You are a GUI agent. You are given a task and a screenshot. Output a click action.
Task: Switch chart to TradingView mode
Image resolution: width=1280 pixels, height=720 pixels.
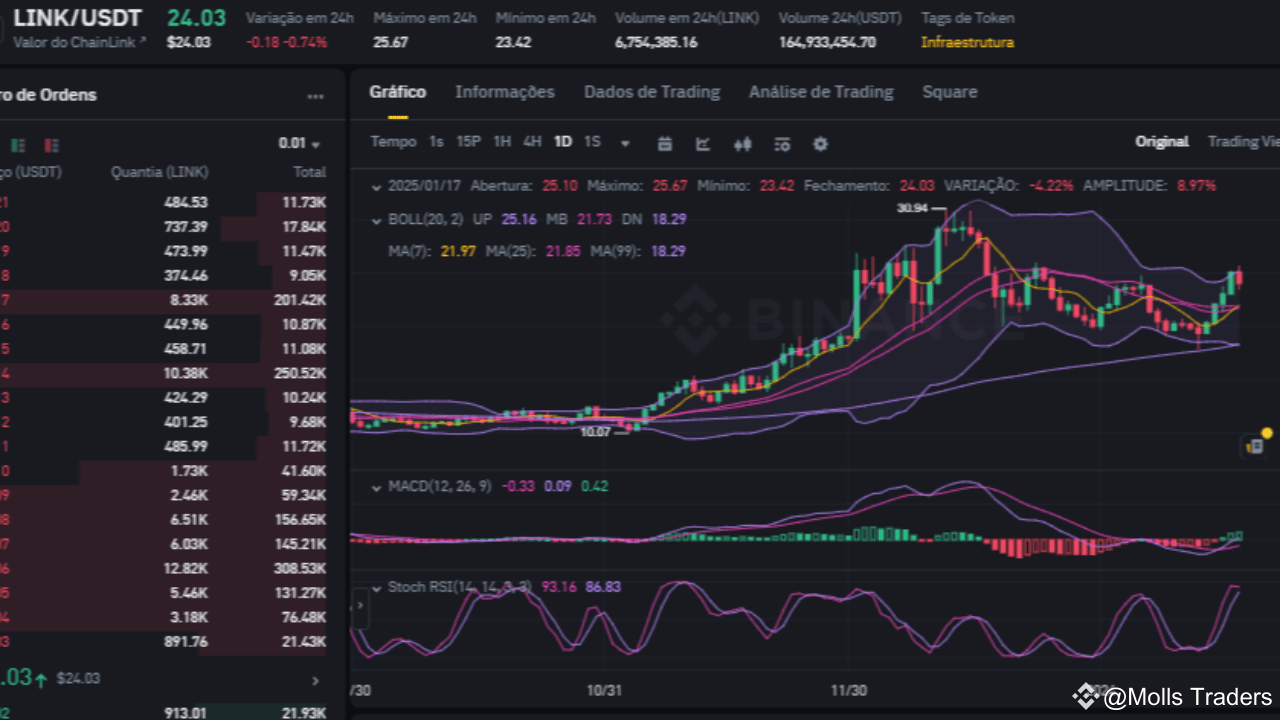tap(1243, 141)
